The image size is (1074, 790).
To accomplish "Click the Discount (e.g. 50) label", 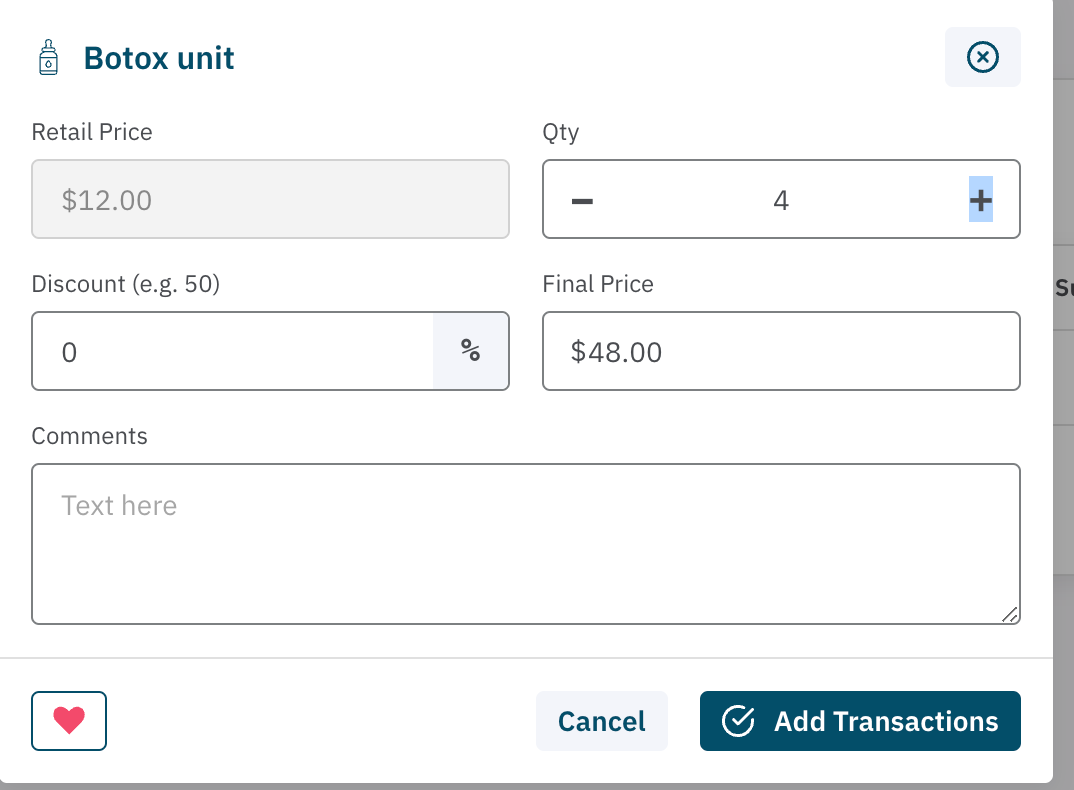I will [x=125, y=284].
